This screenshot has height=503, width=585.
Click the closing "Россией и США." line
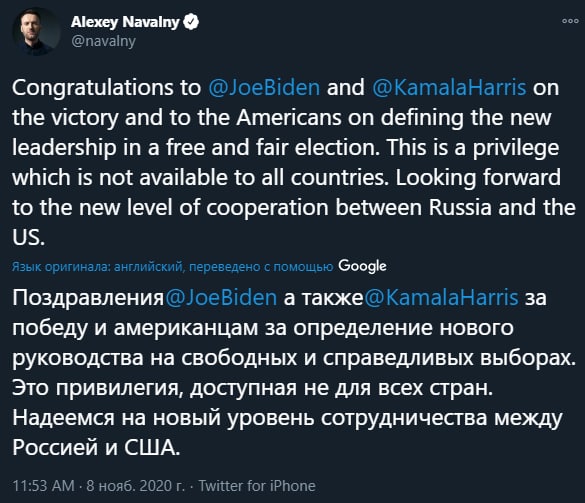pos(96,447)
